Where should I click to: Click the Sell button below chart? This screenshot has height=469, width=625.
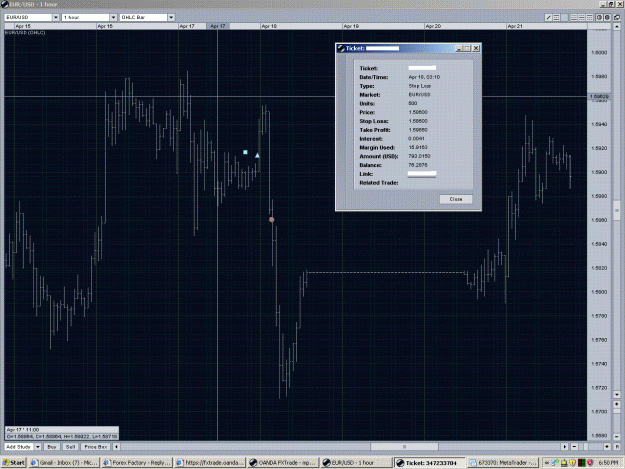(71, 447)
